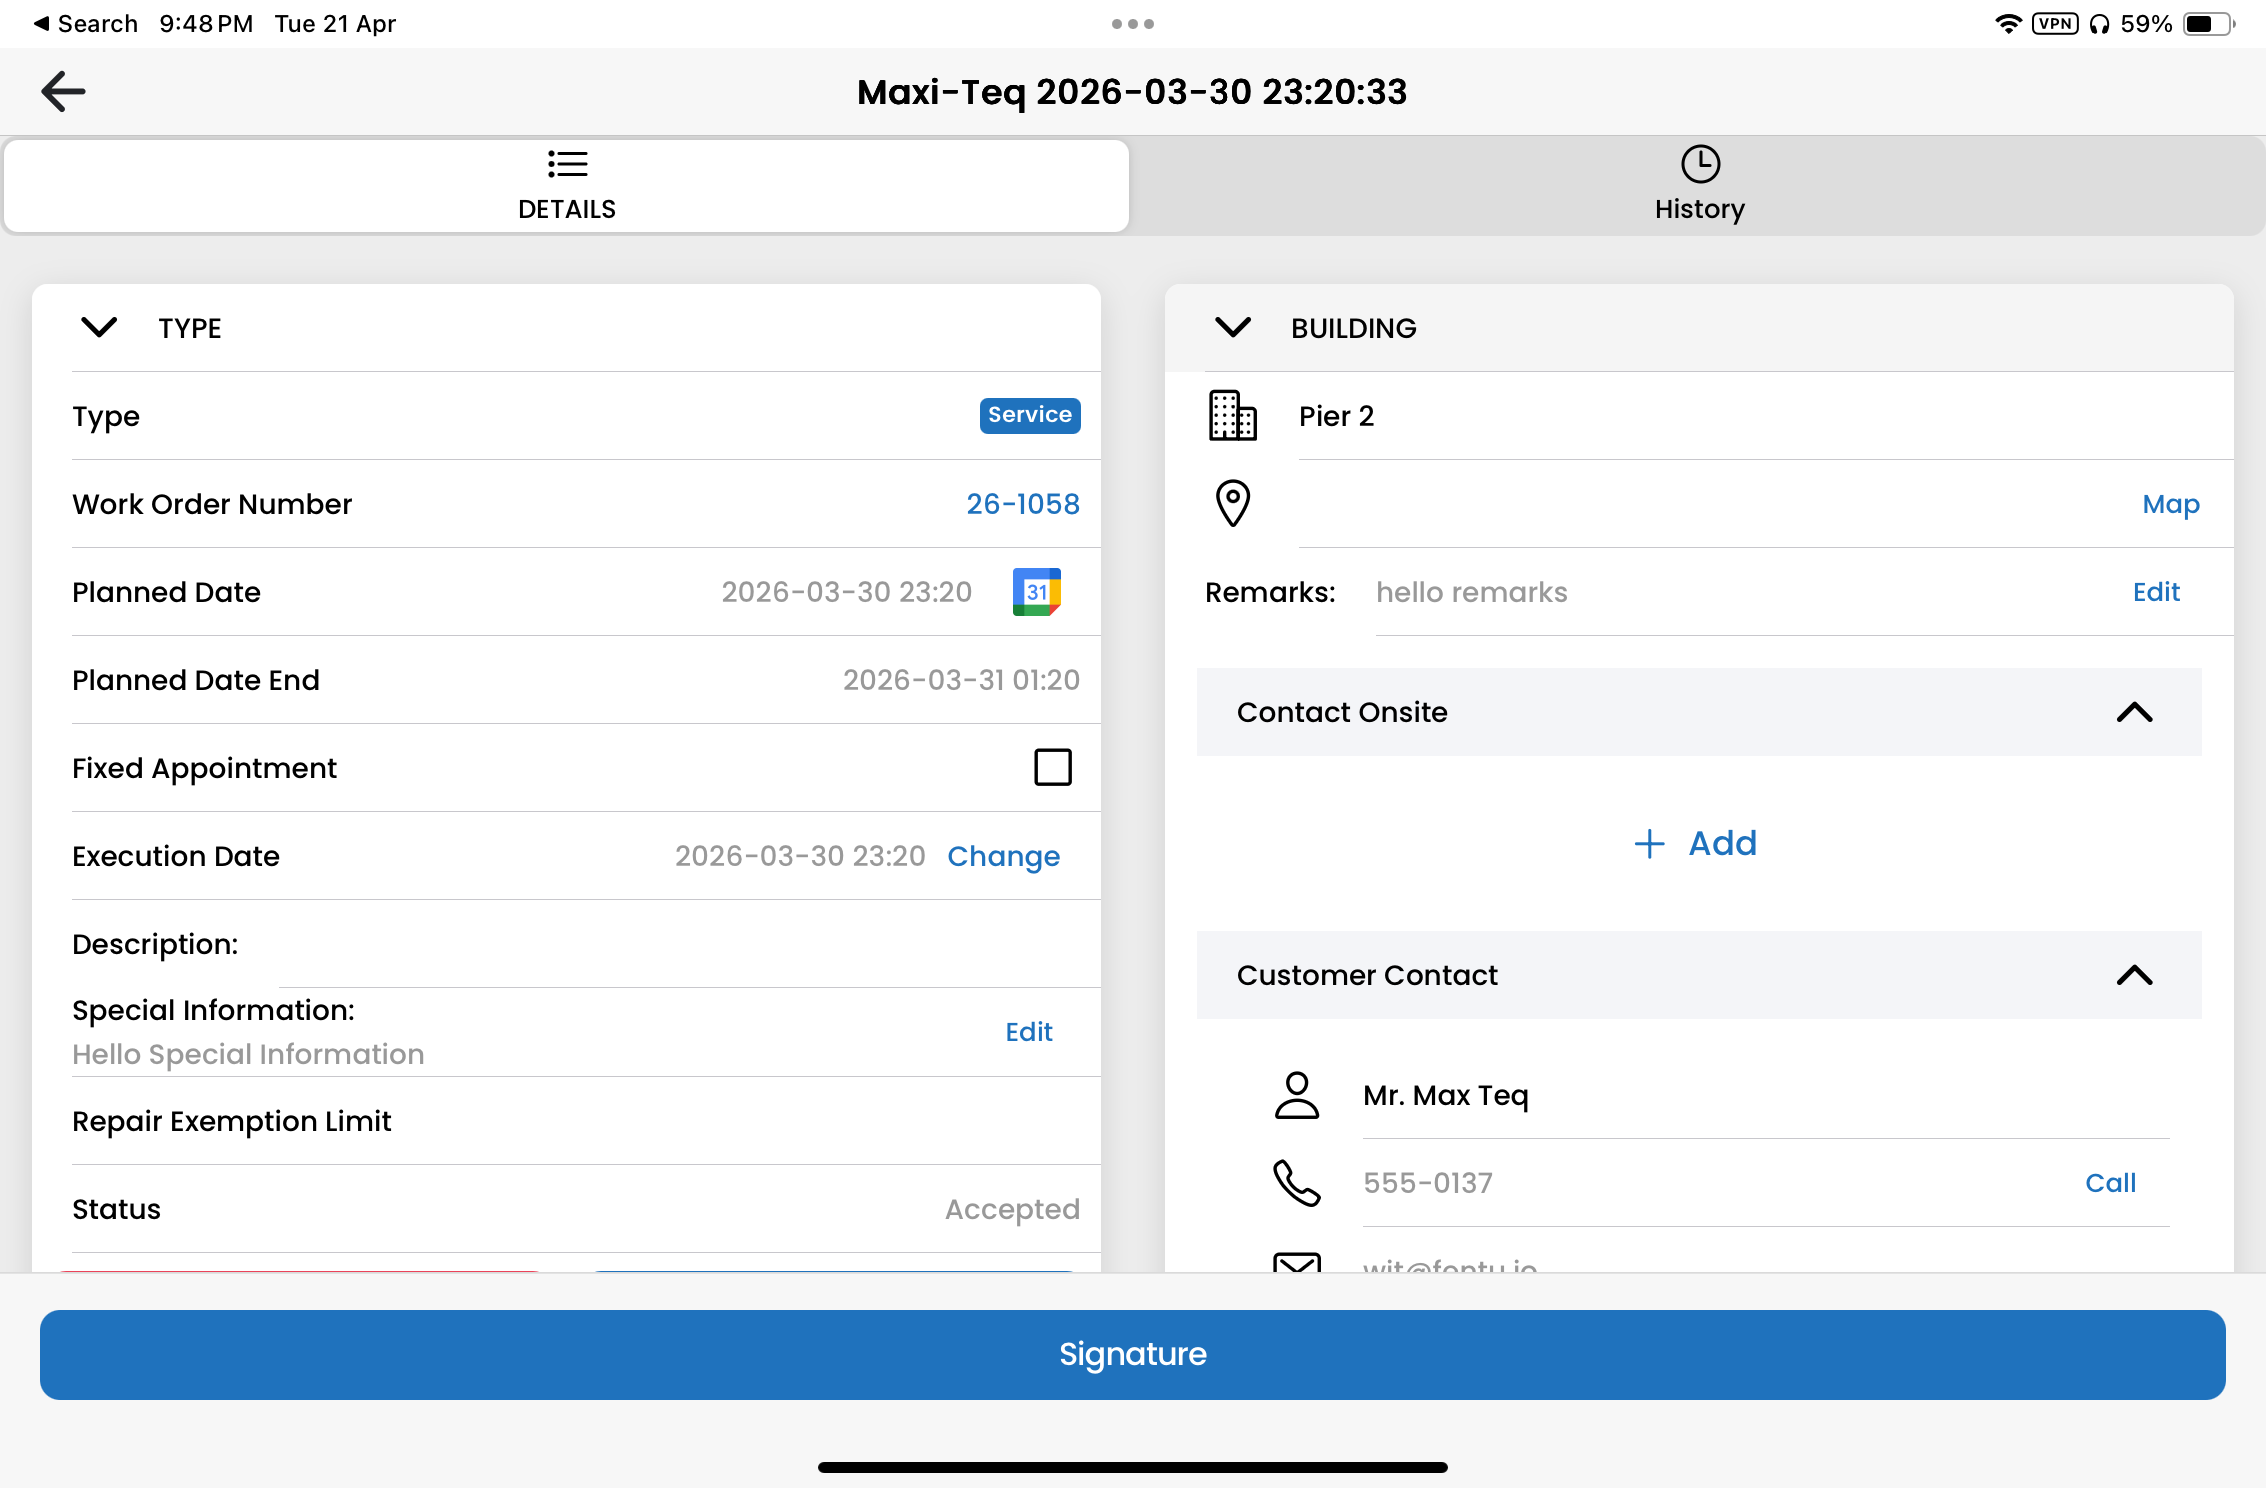
Task: Open Google Calendar icon beside Planned Date
Action: coord(1036,592)
